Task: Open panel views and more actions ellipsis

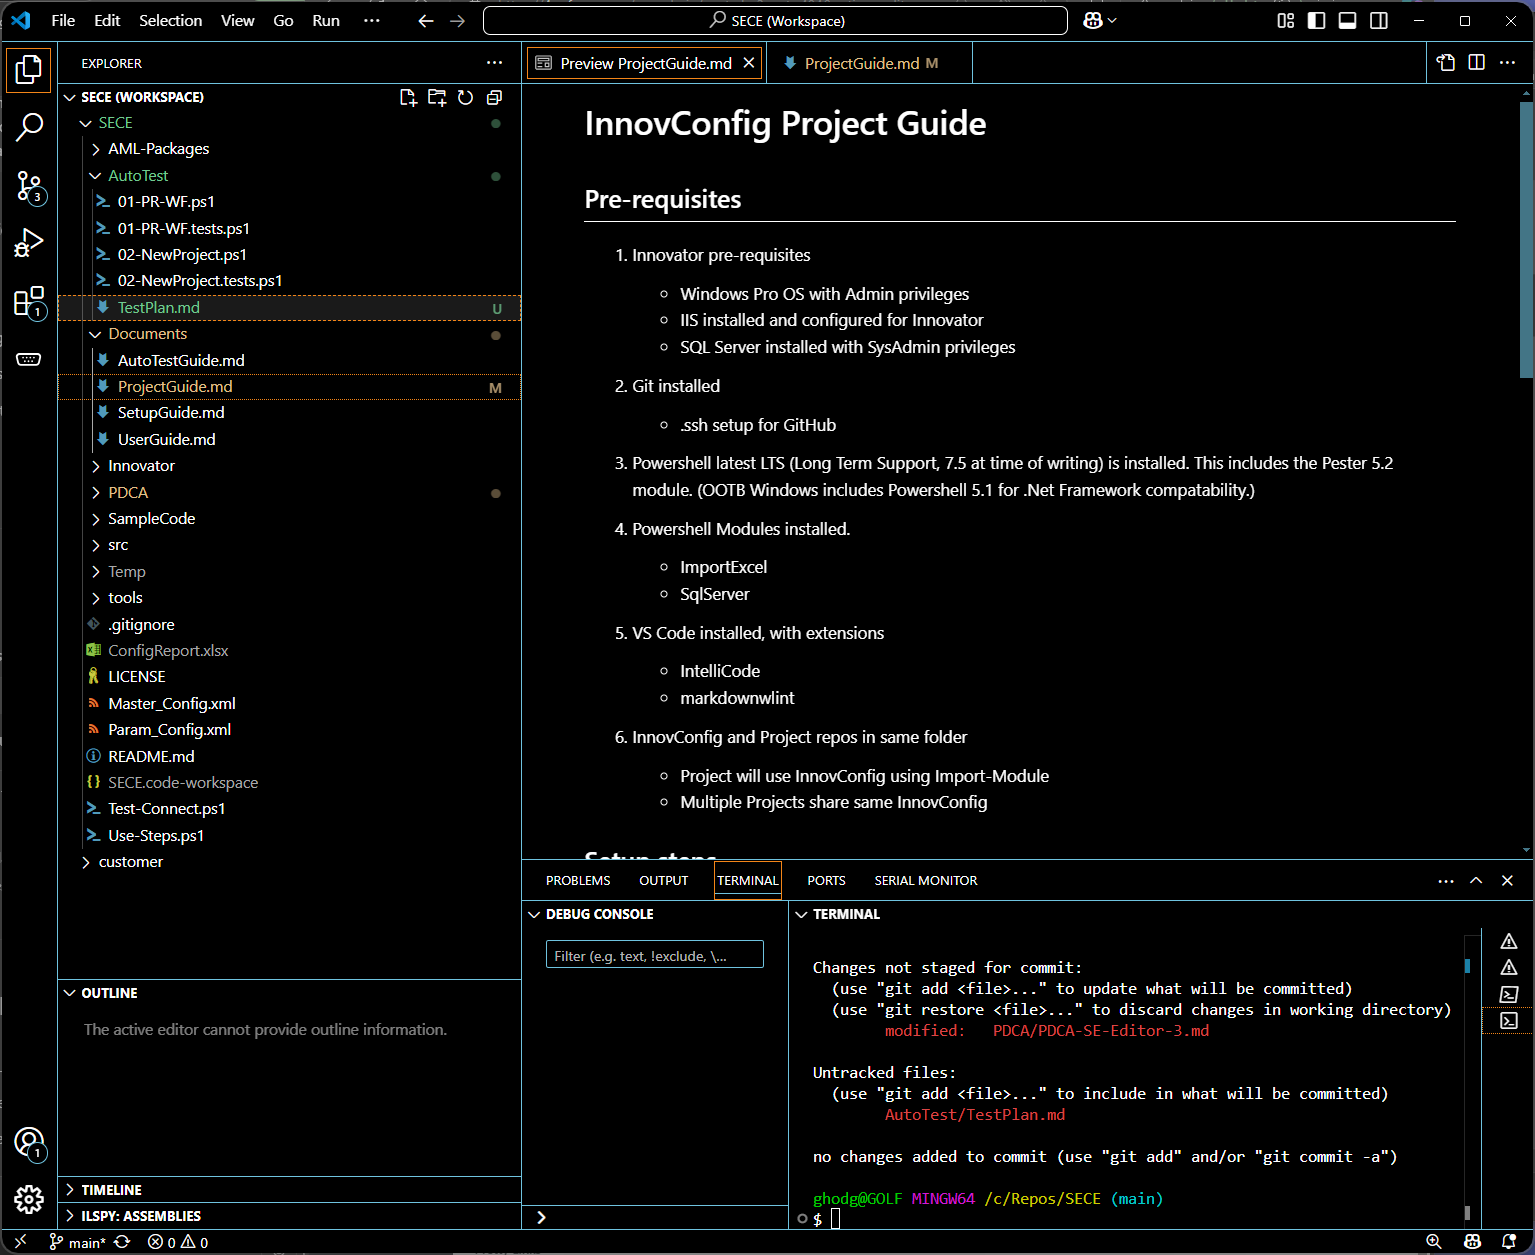Action: [1446, 880]
